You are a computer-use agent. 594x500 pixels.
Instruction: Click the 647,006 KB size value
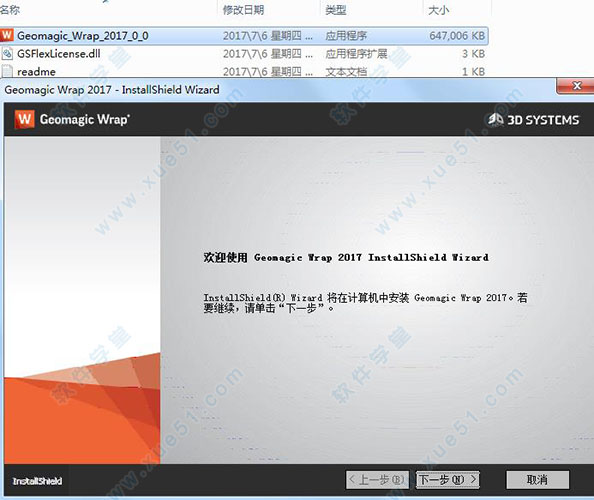457,36
